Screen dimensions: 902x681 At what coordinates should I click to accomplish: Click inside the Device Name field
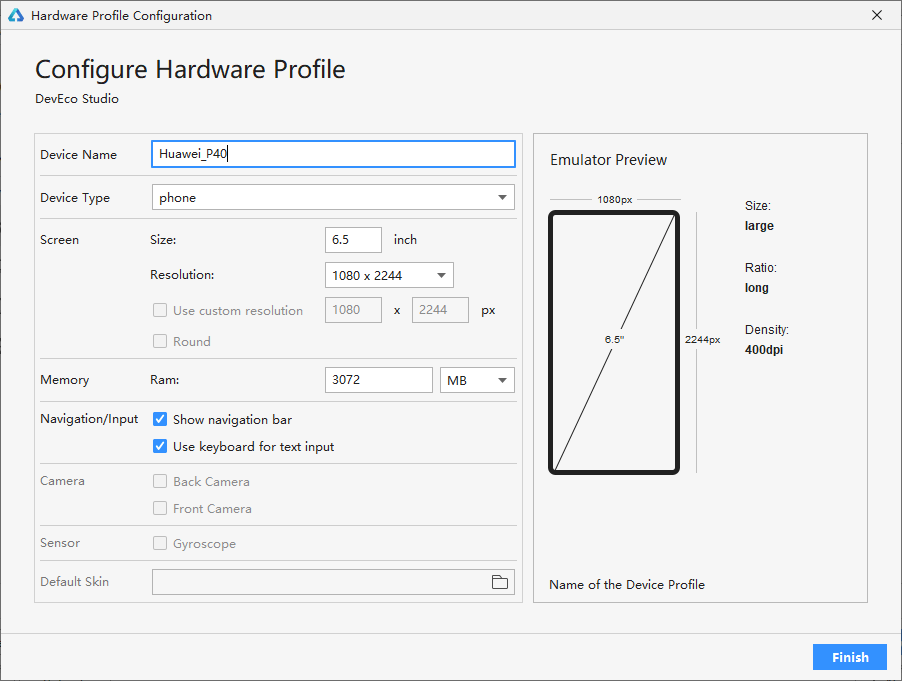point(333,154)
